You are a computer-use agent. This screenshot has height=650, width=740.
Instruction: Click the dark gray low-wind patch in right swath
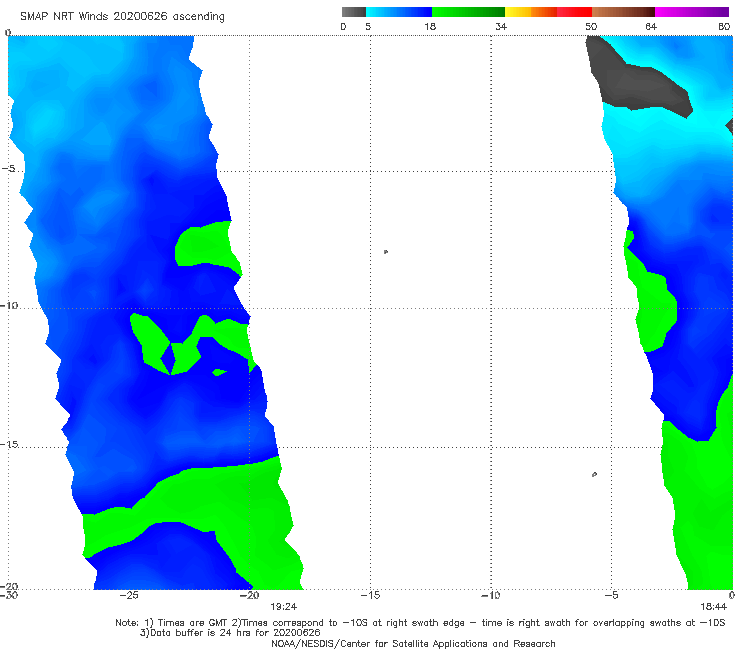(637, 78)
